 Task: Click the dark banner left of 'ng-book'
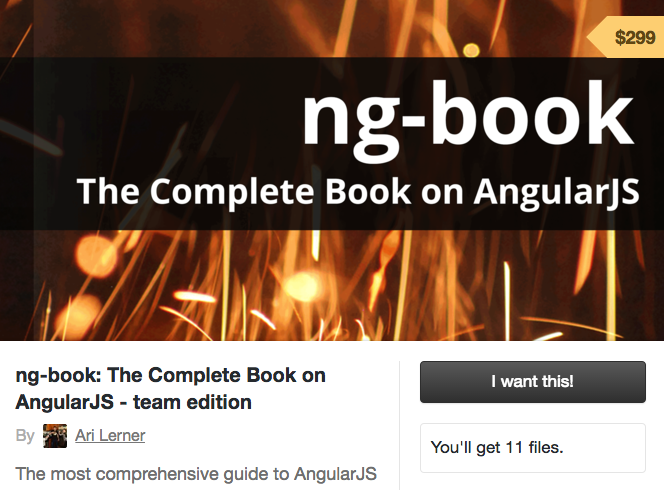[x=148, y=114]
